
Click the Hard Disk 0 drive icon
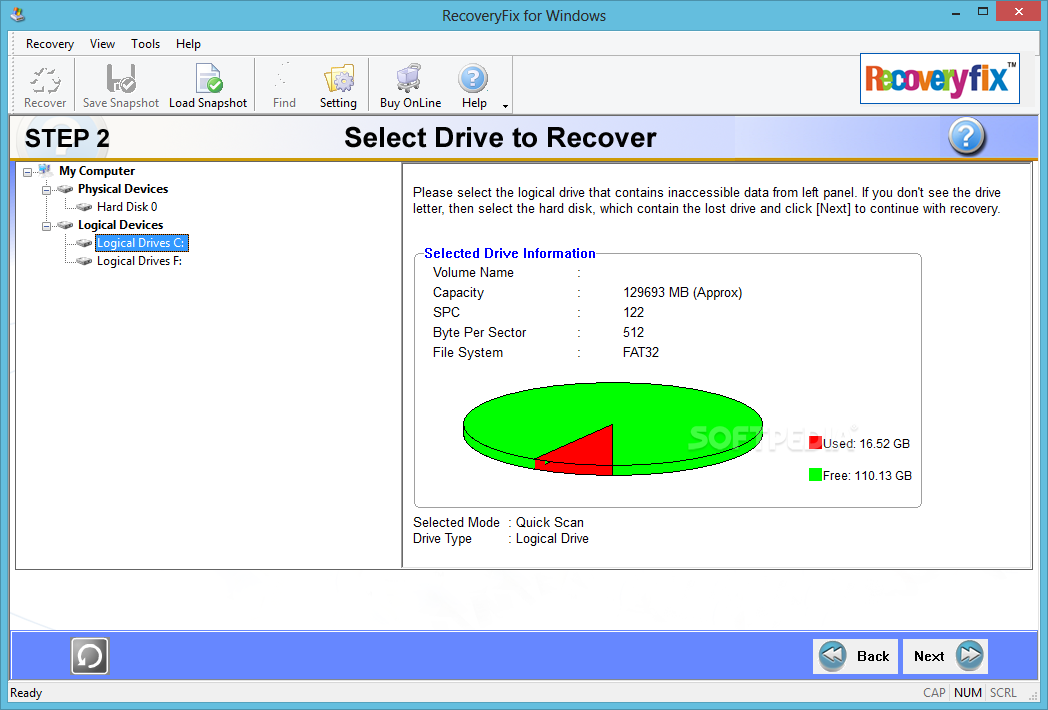(84, 207)
